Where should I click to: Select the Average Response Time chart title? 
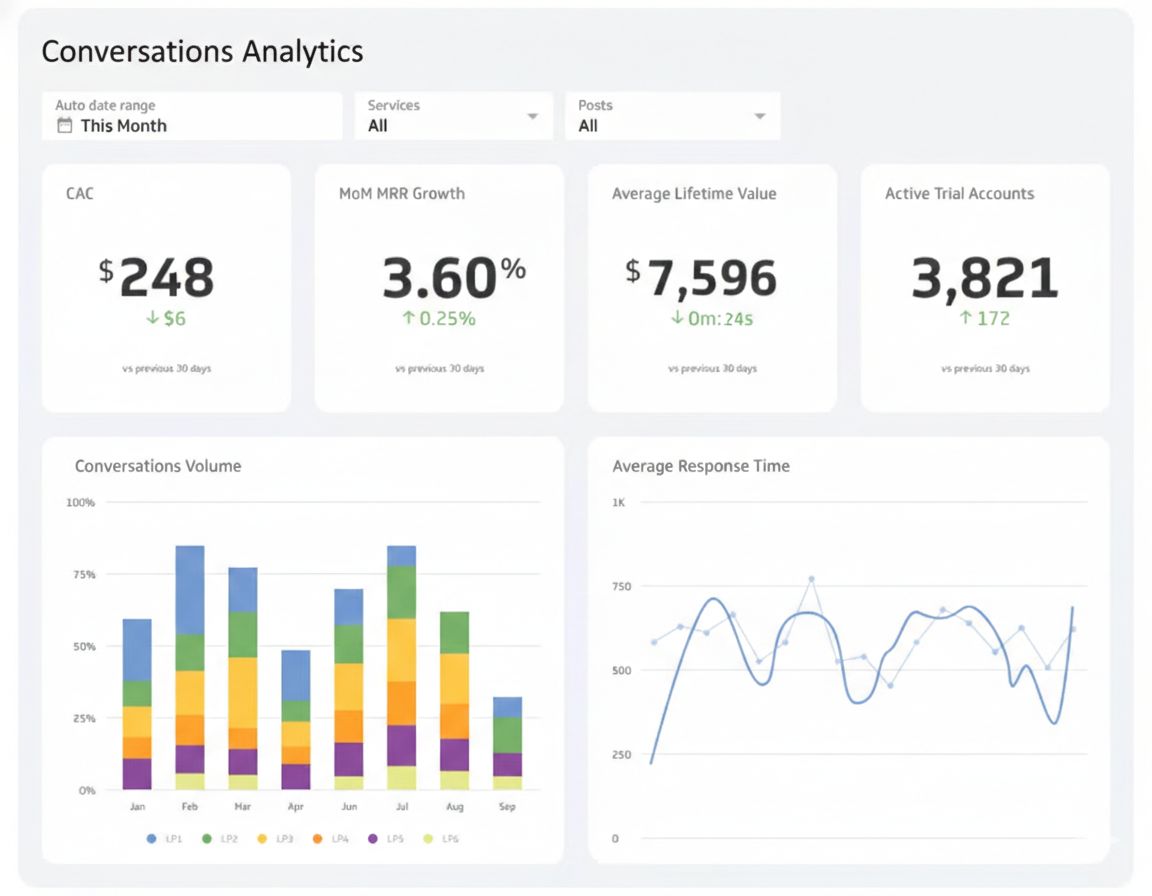pos(700,466)
